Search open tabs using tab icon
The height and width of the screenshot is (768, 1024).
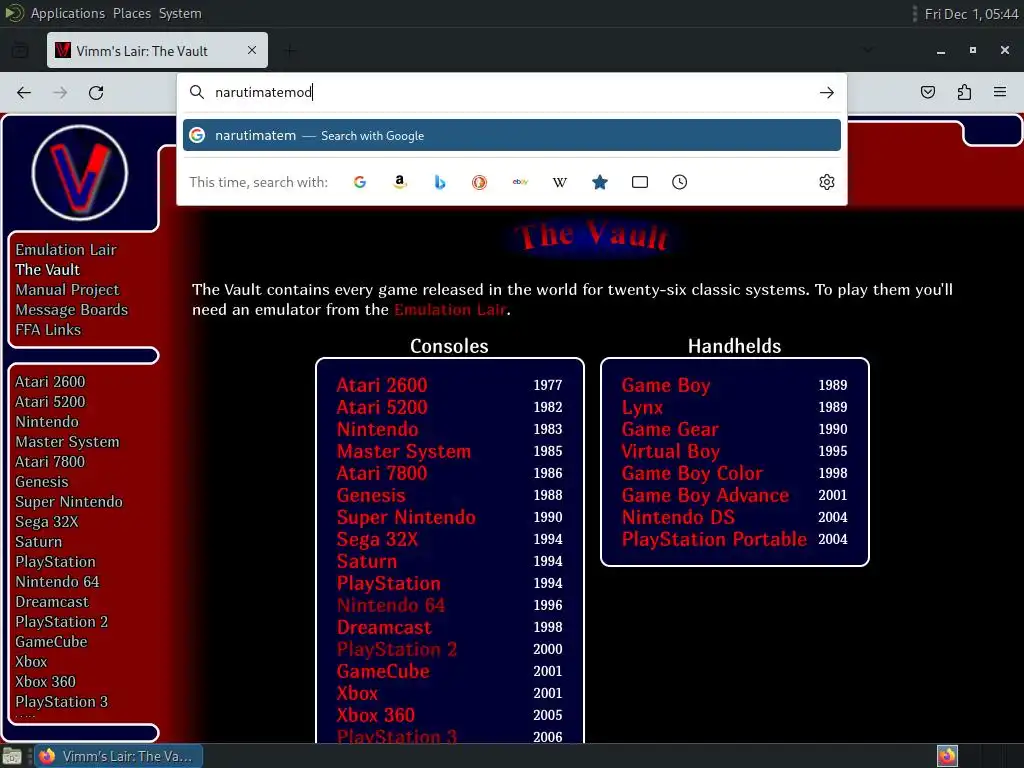click(640, 182)
